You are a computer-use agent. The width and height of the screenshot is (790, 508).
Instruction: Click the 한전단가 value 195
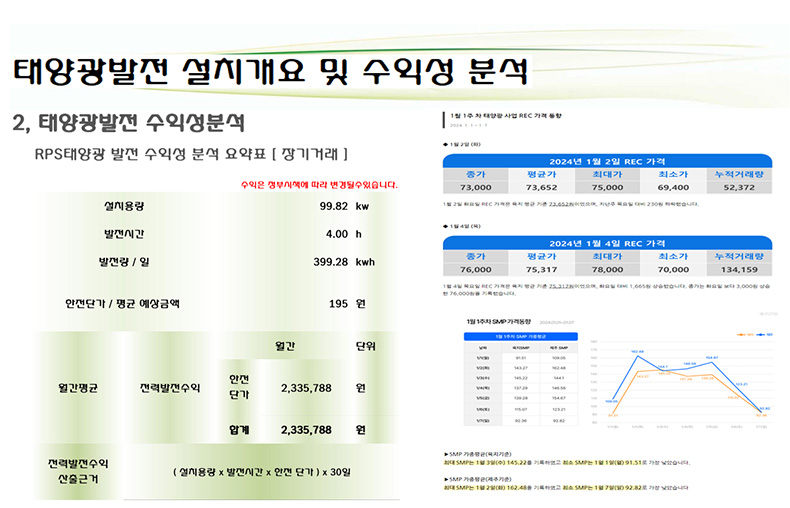point(338,303)
